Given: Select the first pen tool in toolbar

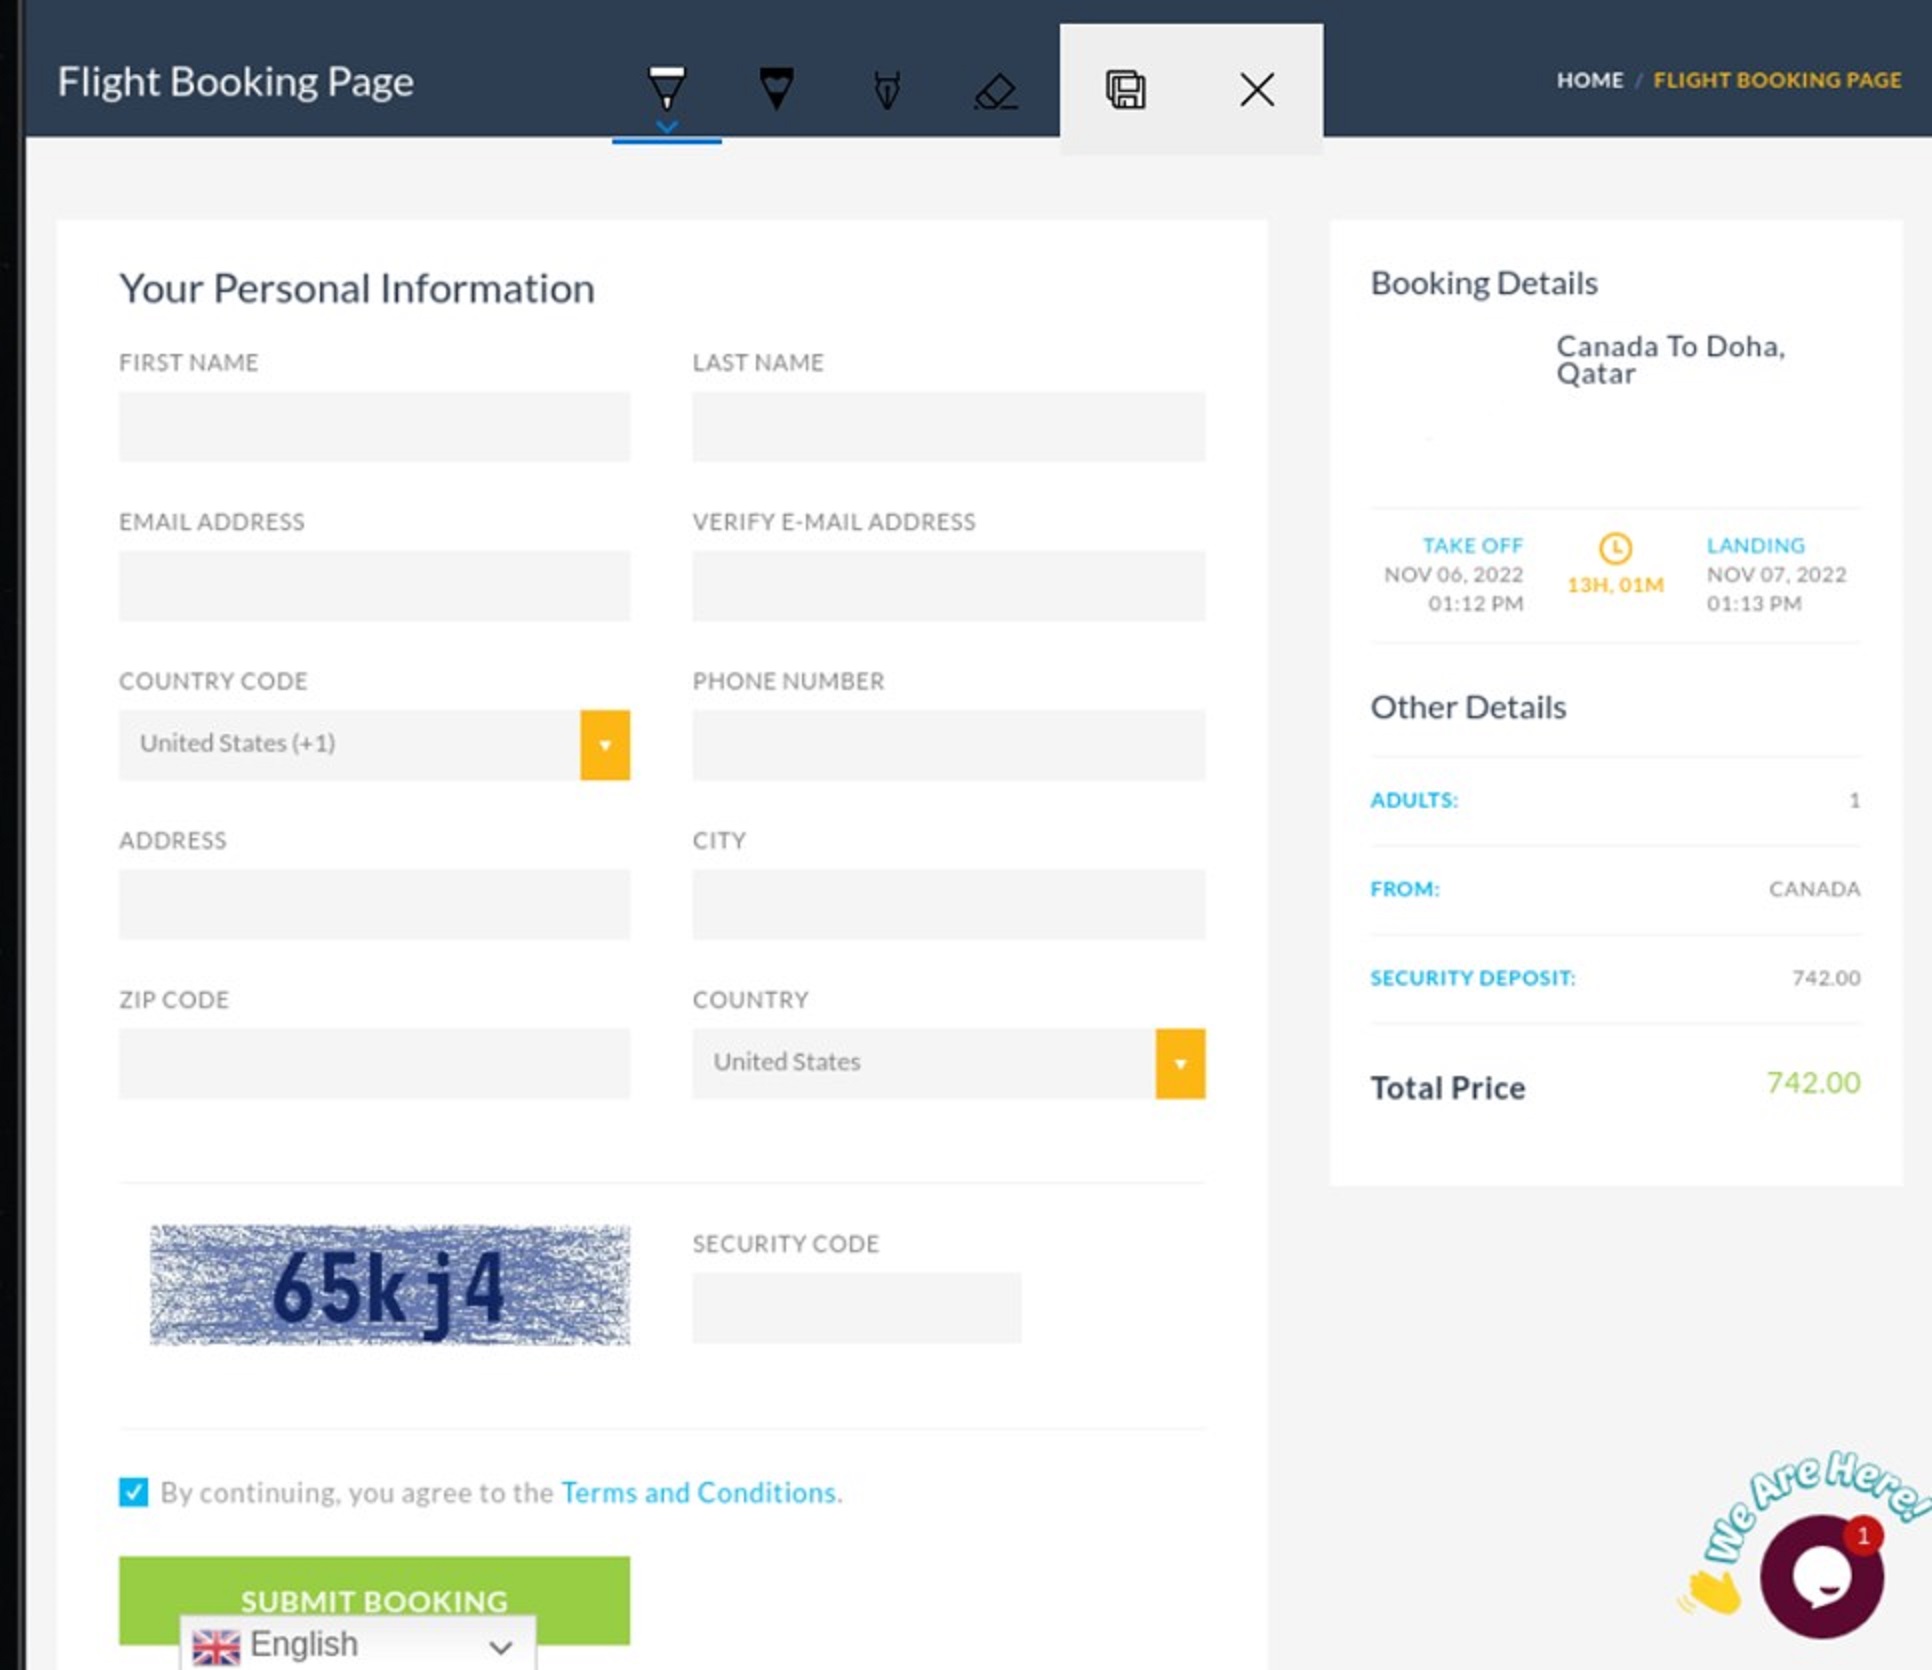Looking at the screenshot, I should tap(666, 88).
